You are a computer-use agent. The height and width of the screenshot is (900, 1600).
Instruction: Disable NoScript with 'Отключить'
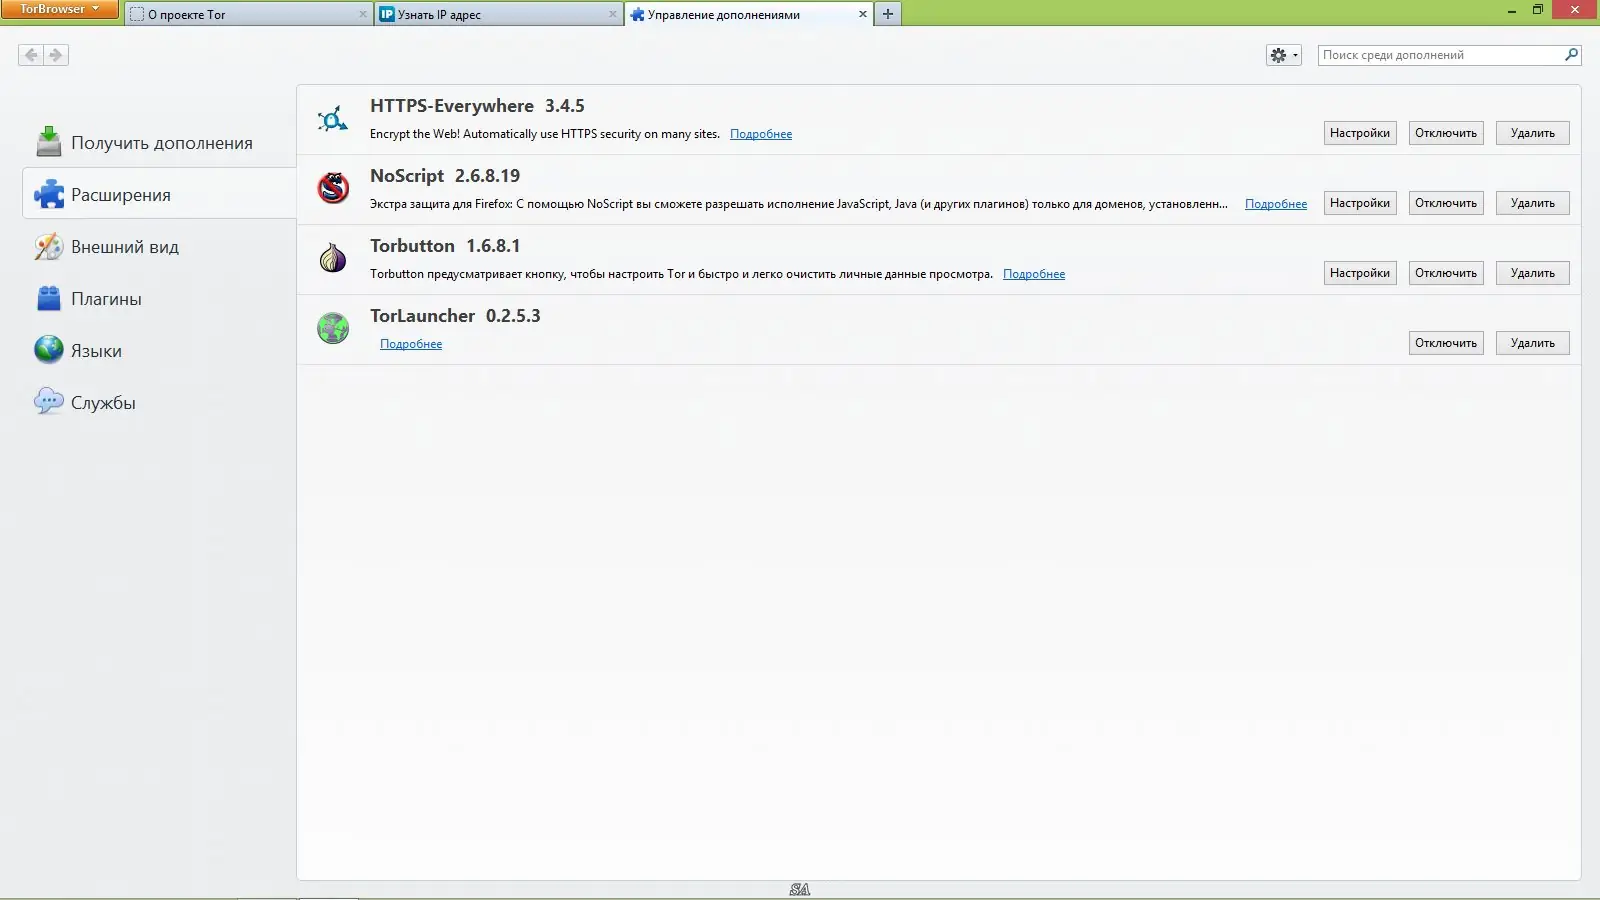click(1446, 203)
